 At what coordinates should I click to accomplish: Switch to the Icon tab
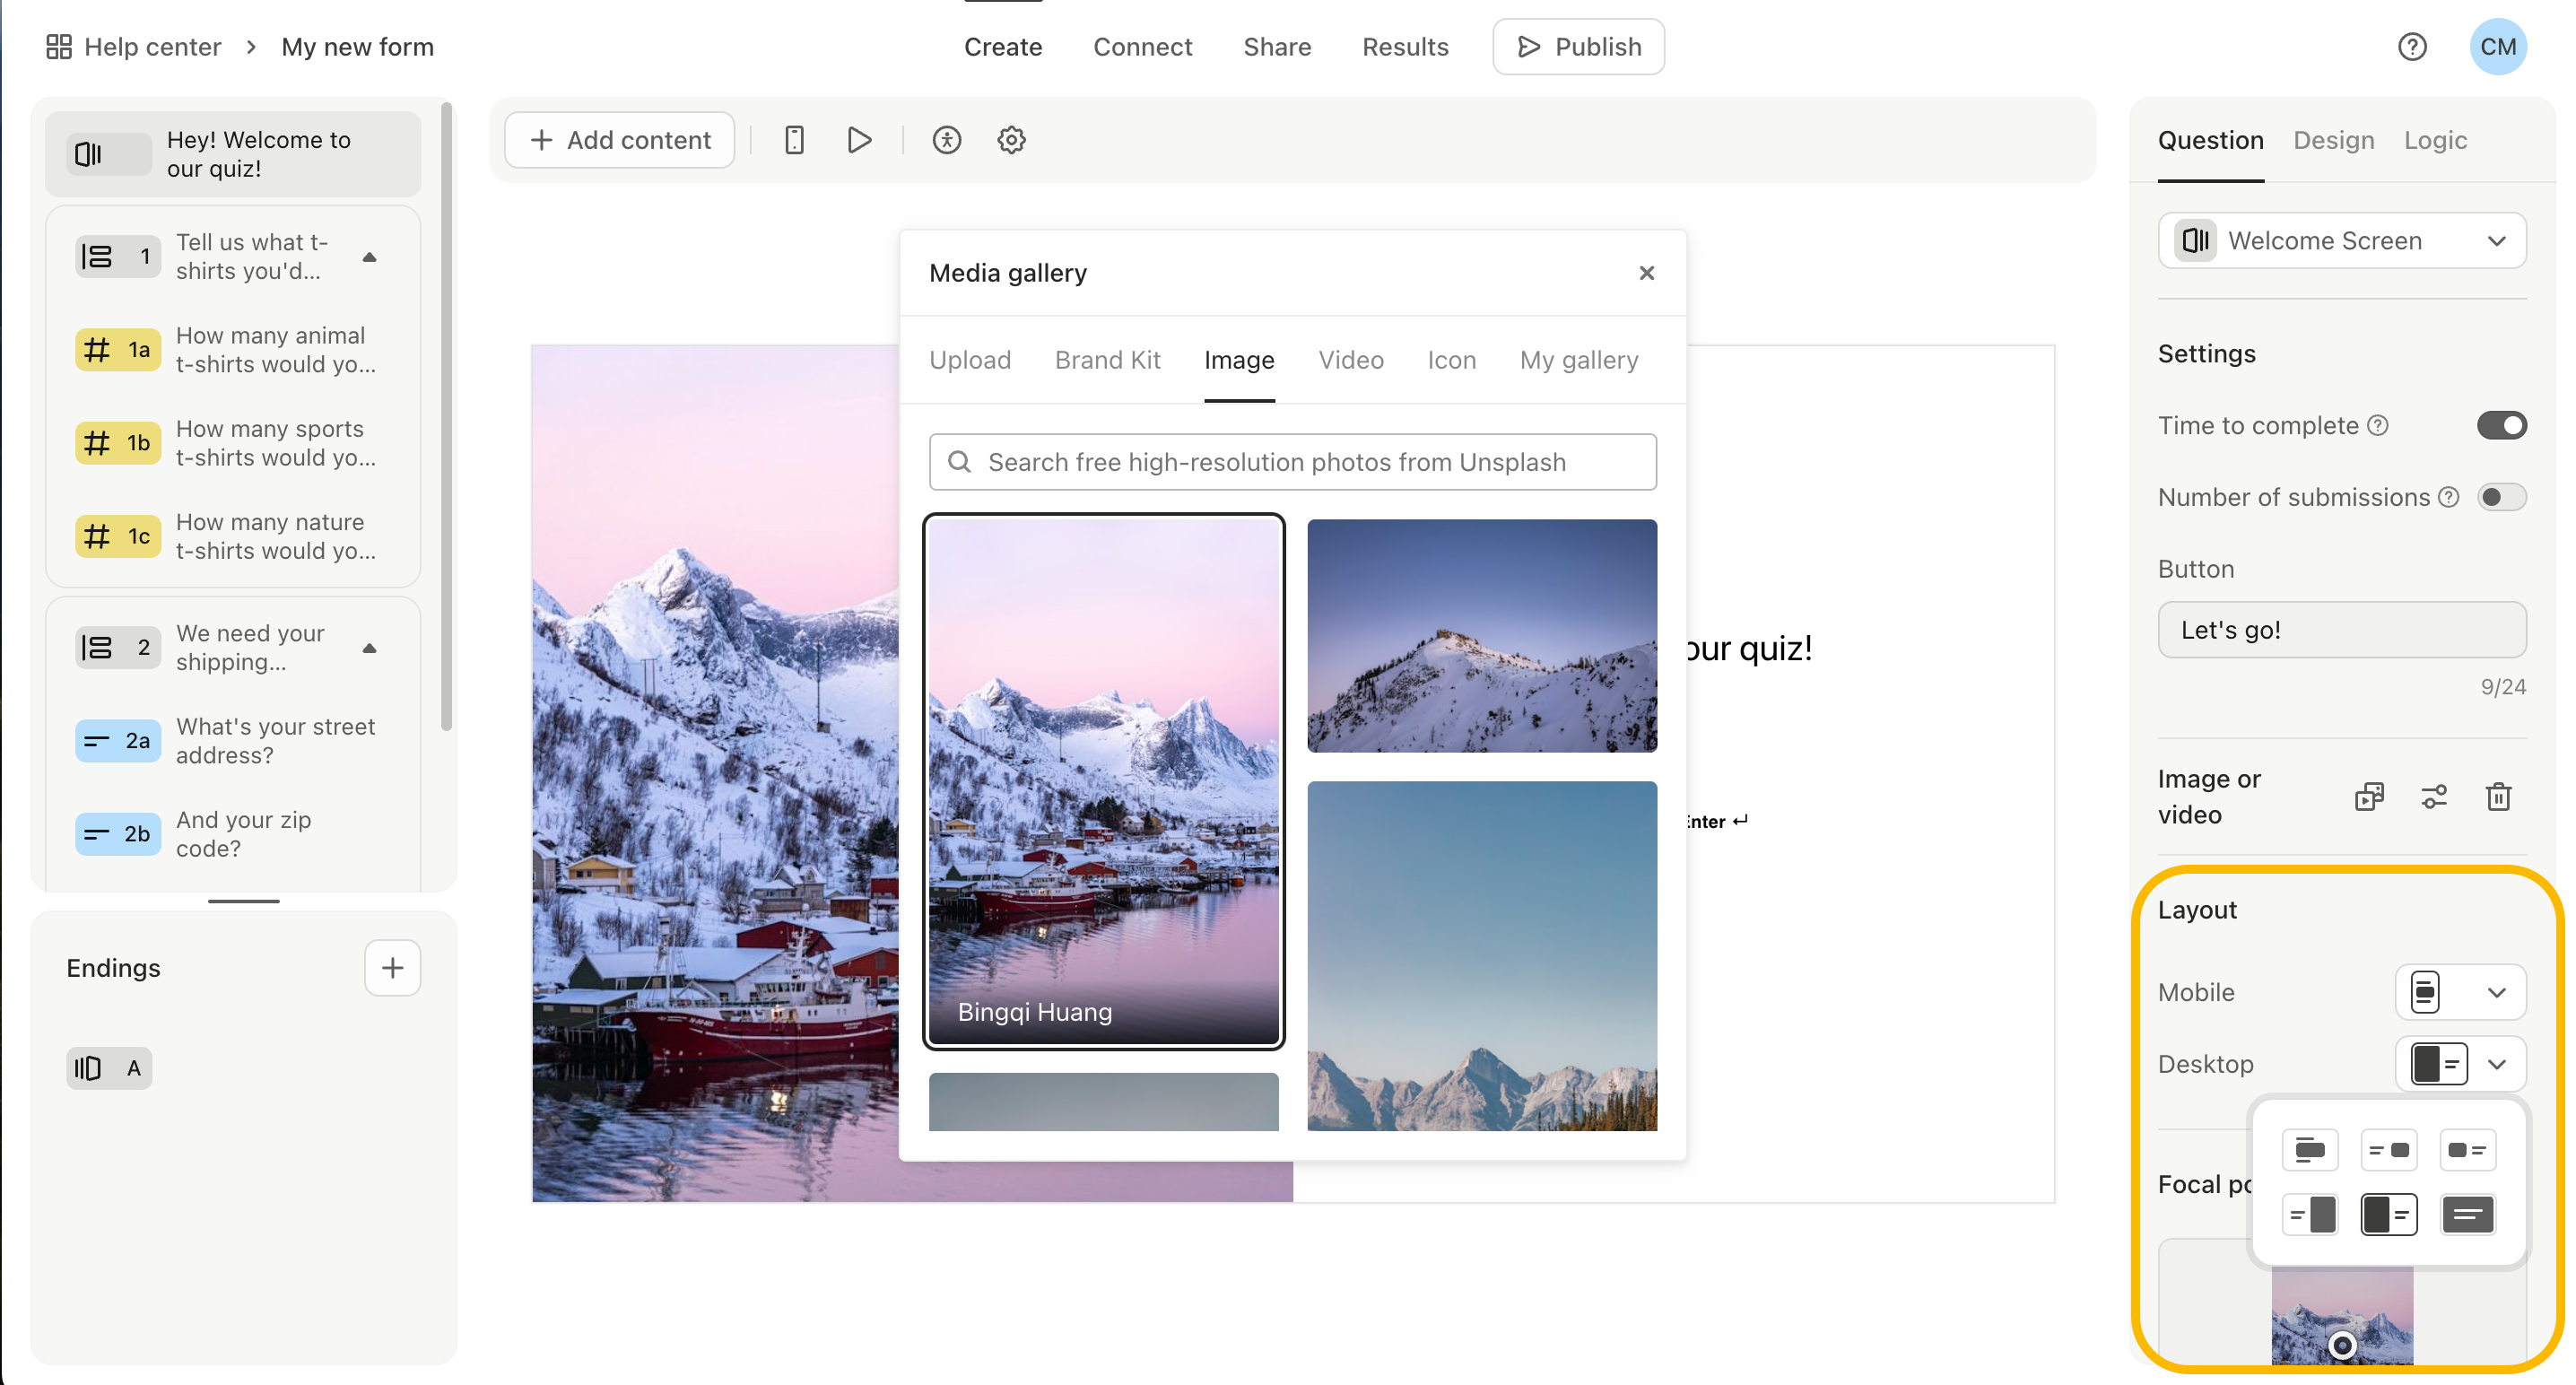pos(1452,360)
